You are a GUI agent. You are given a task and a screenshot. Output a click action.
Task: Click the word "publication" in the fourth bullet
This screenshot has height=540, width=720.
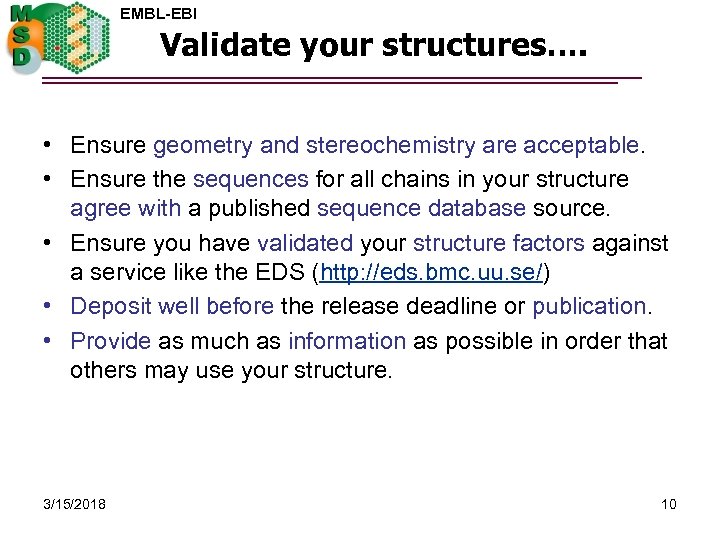coord(589,306)
